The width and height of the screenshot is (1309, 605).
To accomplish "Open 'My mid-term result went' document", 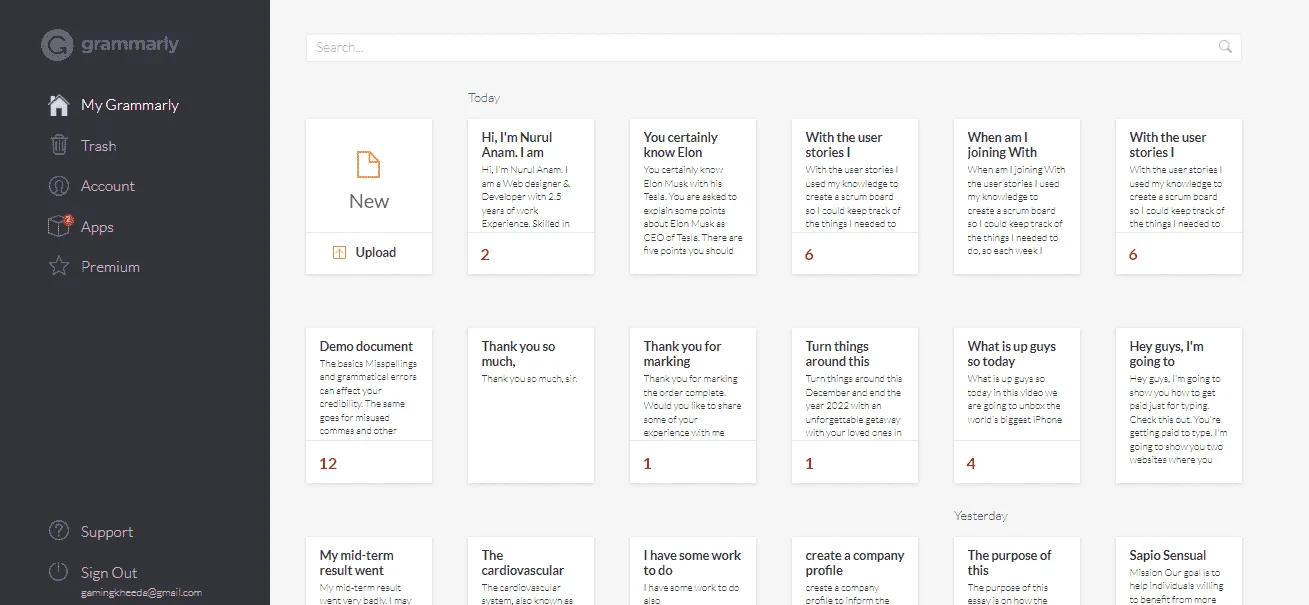I will 369,571.
